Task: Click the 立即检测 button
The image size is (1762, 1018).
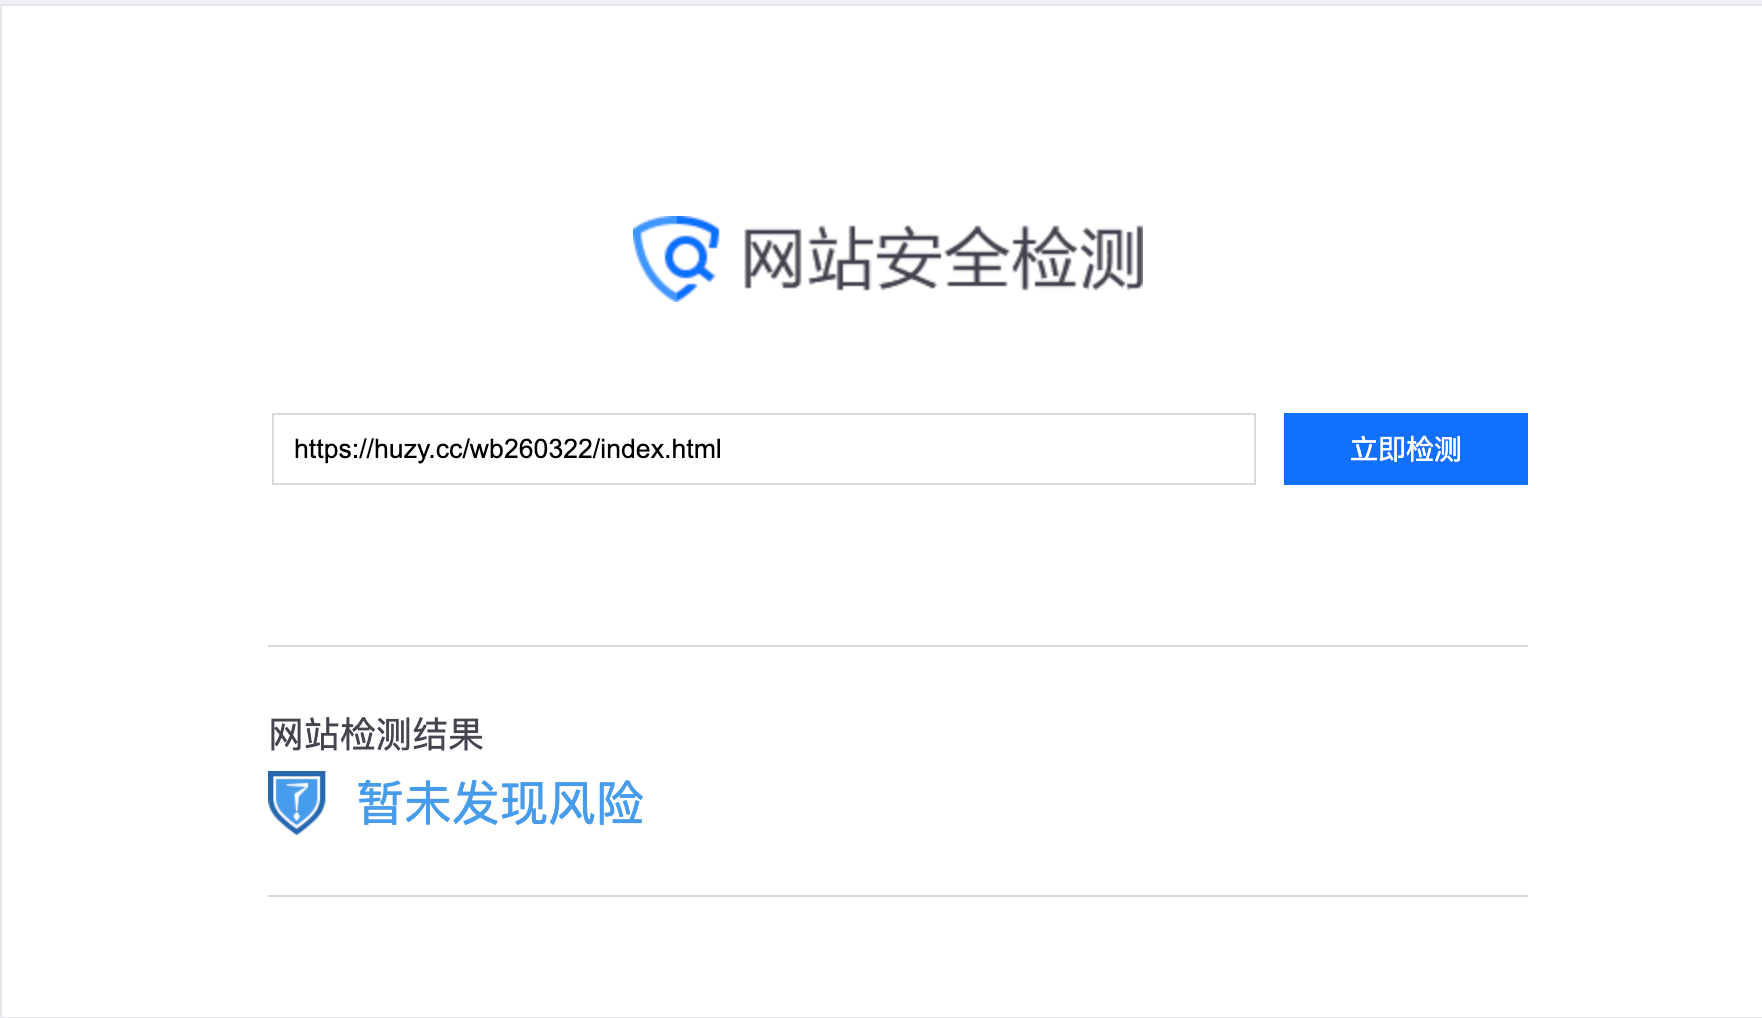Action: (1405, 449)
